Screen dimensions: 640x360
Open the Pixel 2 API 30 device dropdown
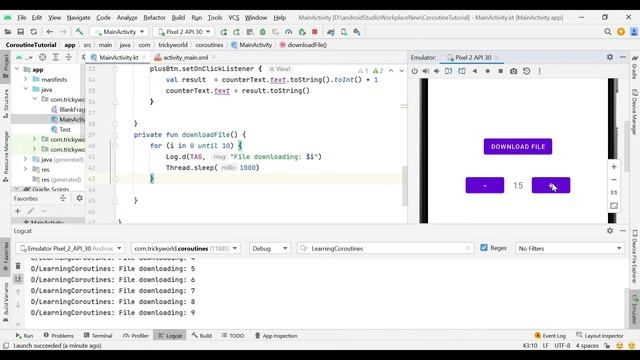click(184, 32)
